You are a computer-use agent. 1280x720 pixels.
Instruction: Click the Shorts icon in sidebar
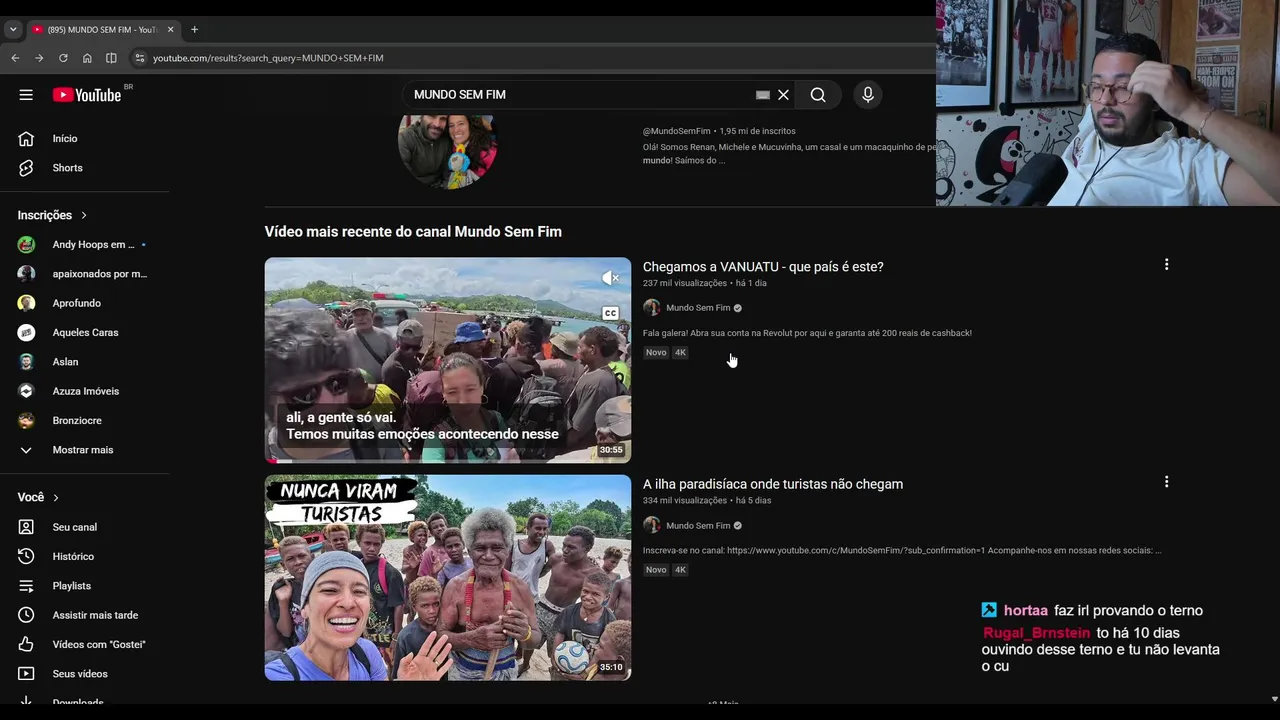26,168
